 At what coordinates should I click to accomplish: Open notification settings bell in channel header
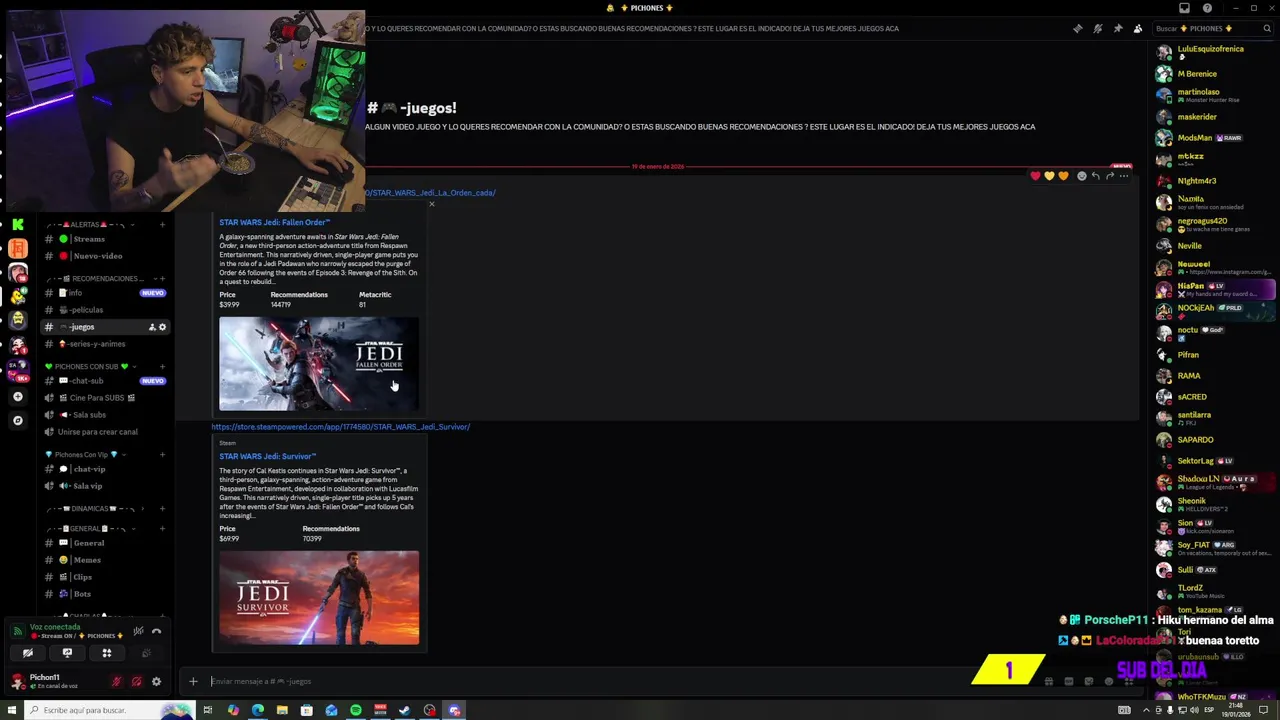coord(1097,28)
